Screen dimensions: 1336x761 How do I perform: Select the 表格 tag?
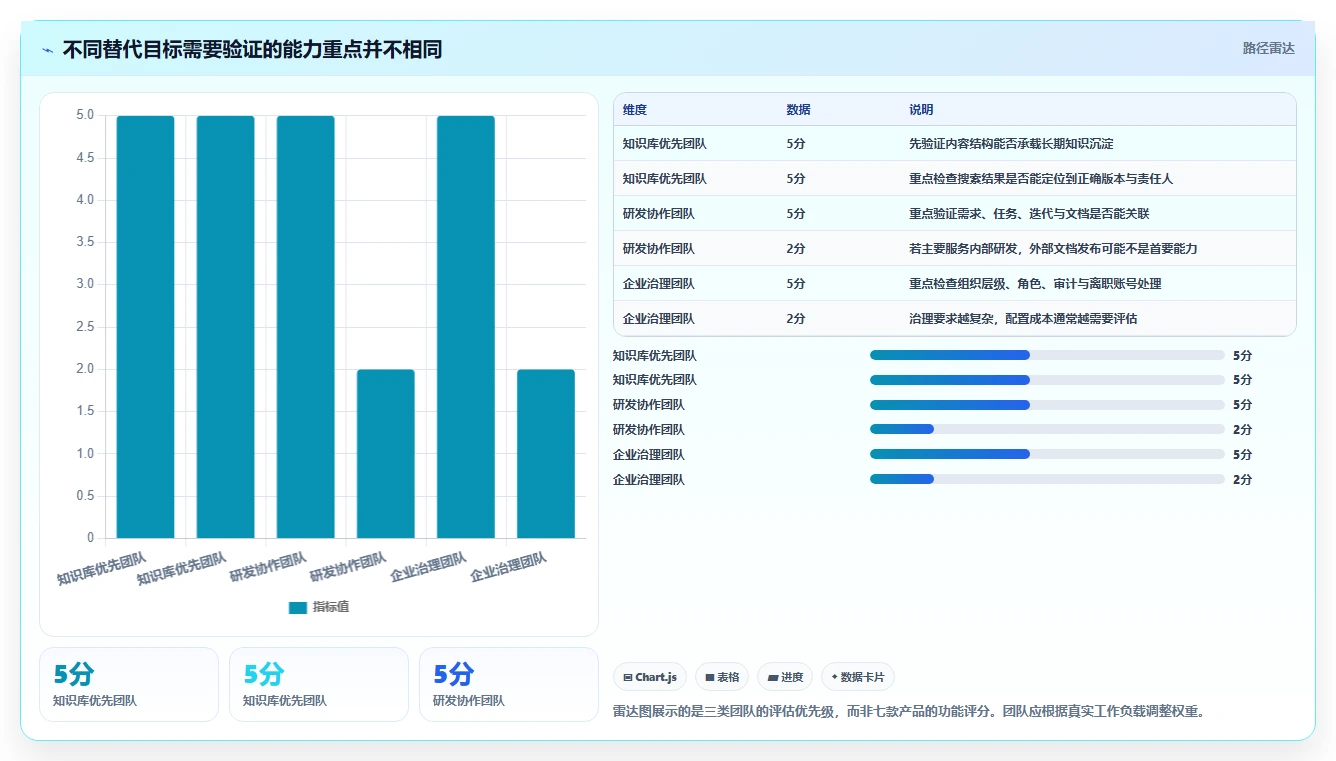[722, 677]
